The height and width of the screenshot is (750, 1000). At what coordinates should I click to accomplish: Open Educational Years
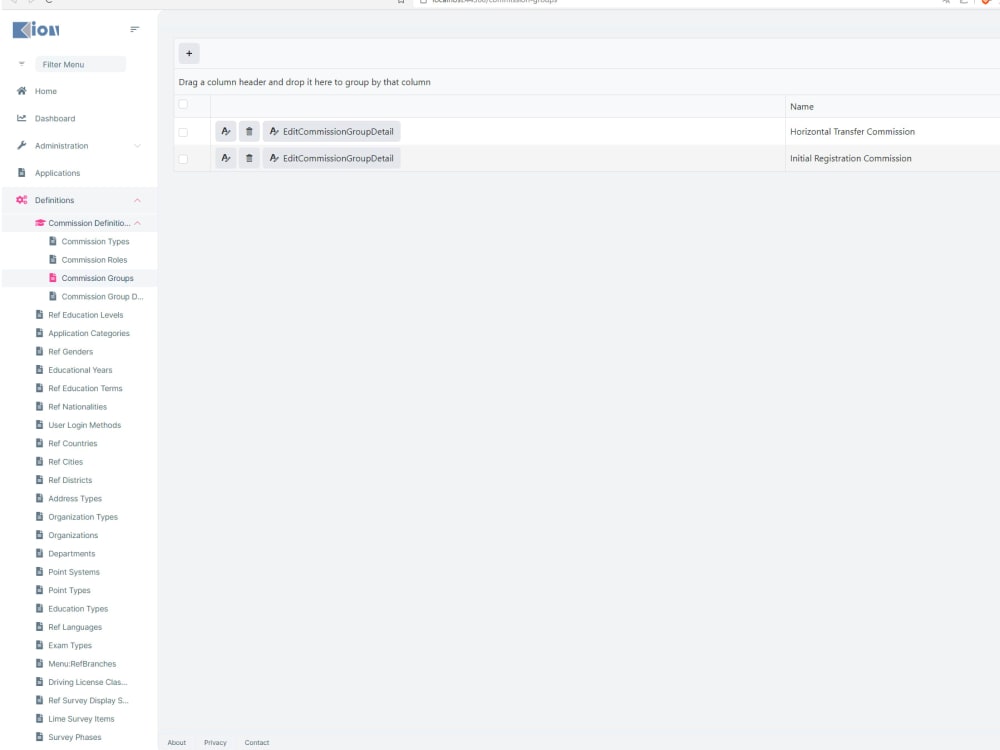click(x=80, y=371)
